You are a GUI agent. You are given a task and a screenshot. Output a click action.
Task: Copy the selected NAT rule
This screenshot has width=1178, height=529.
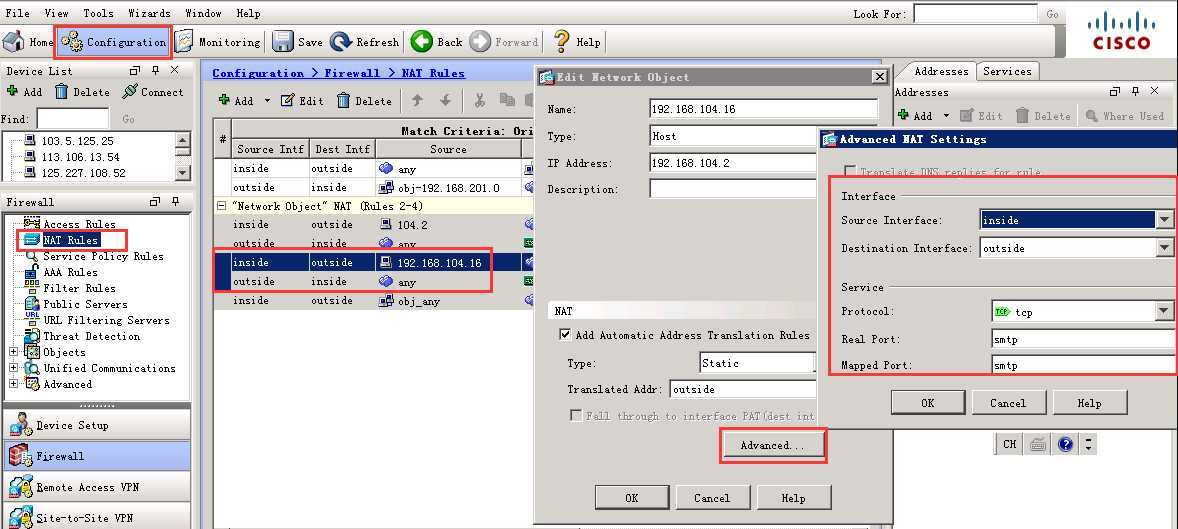508,100
